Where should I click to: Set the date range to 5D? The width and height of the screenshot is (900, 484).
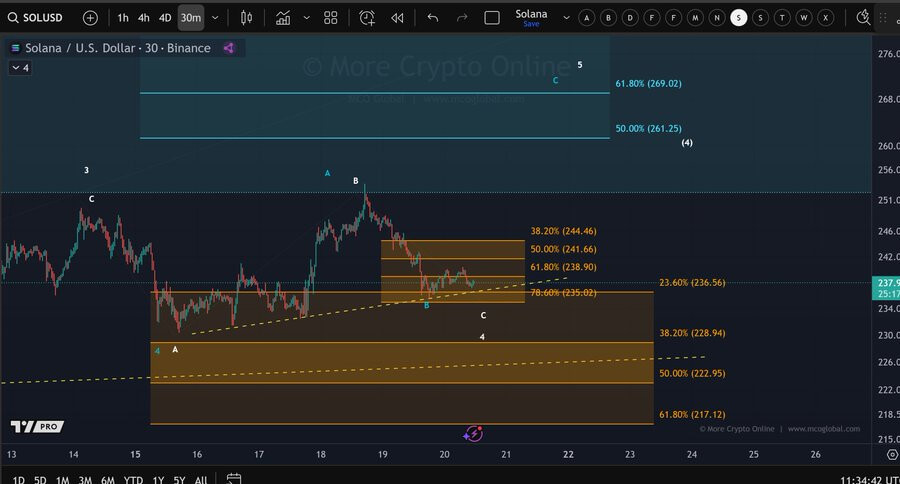tap(40, 479)
